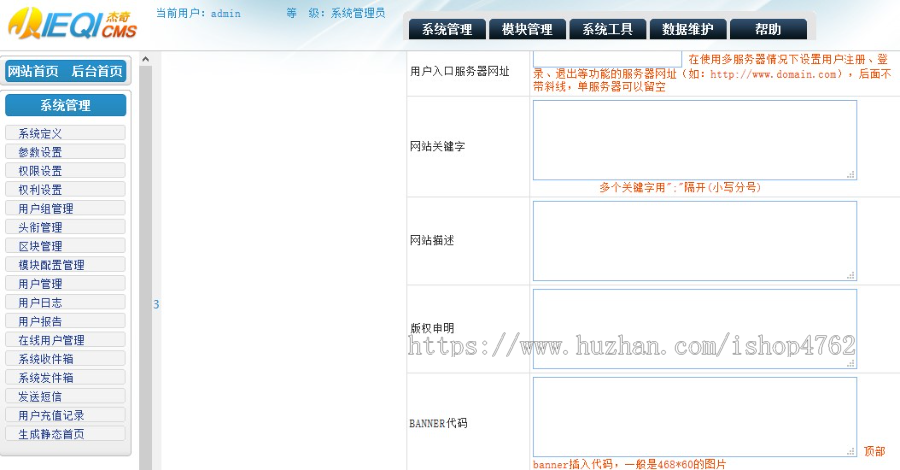The image size is (900, 470).
Task: Go to 后台首页 link
Action: (97, 71)
